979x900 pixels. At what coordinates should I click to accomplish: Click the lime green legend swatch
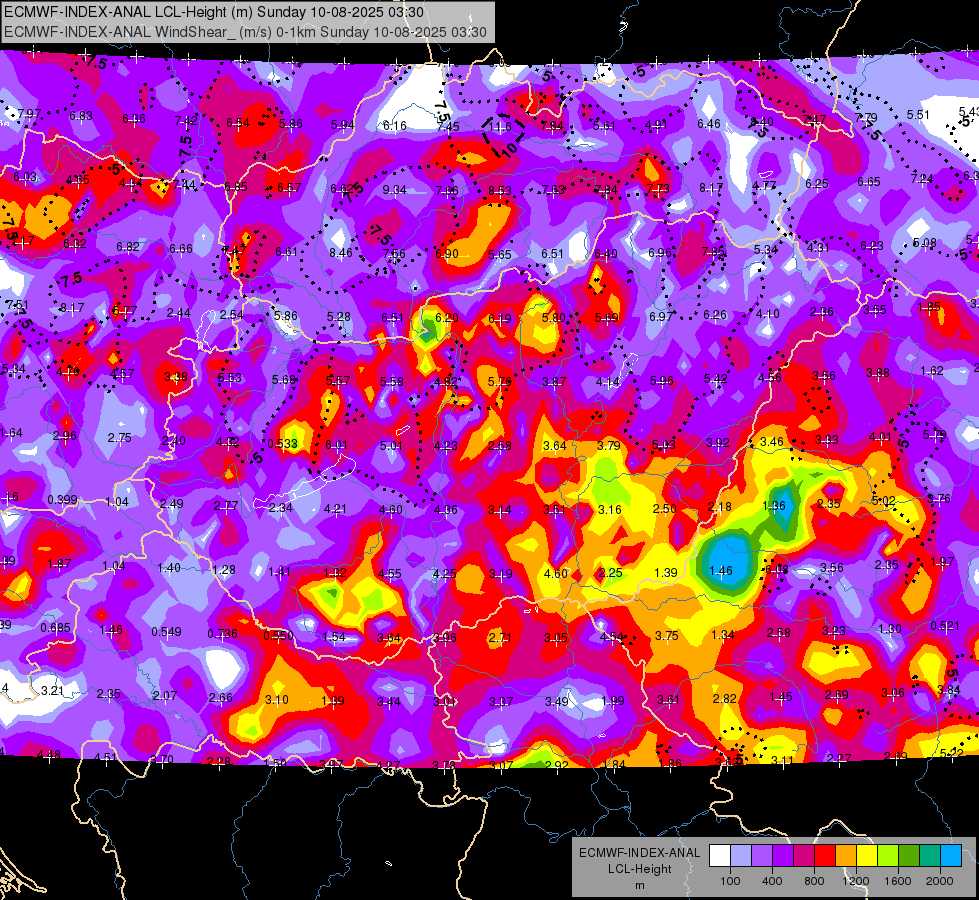pos(888,856)
